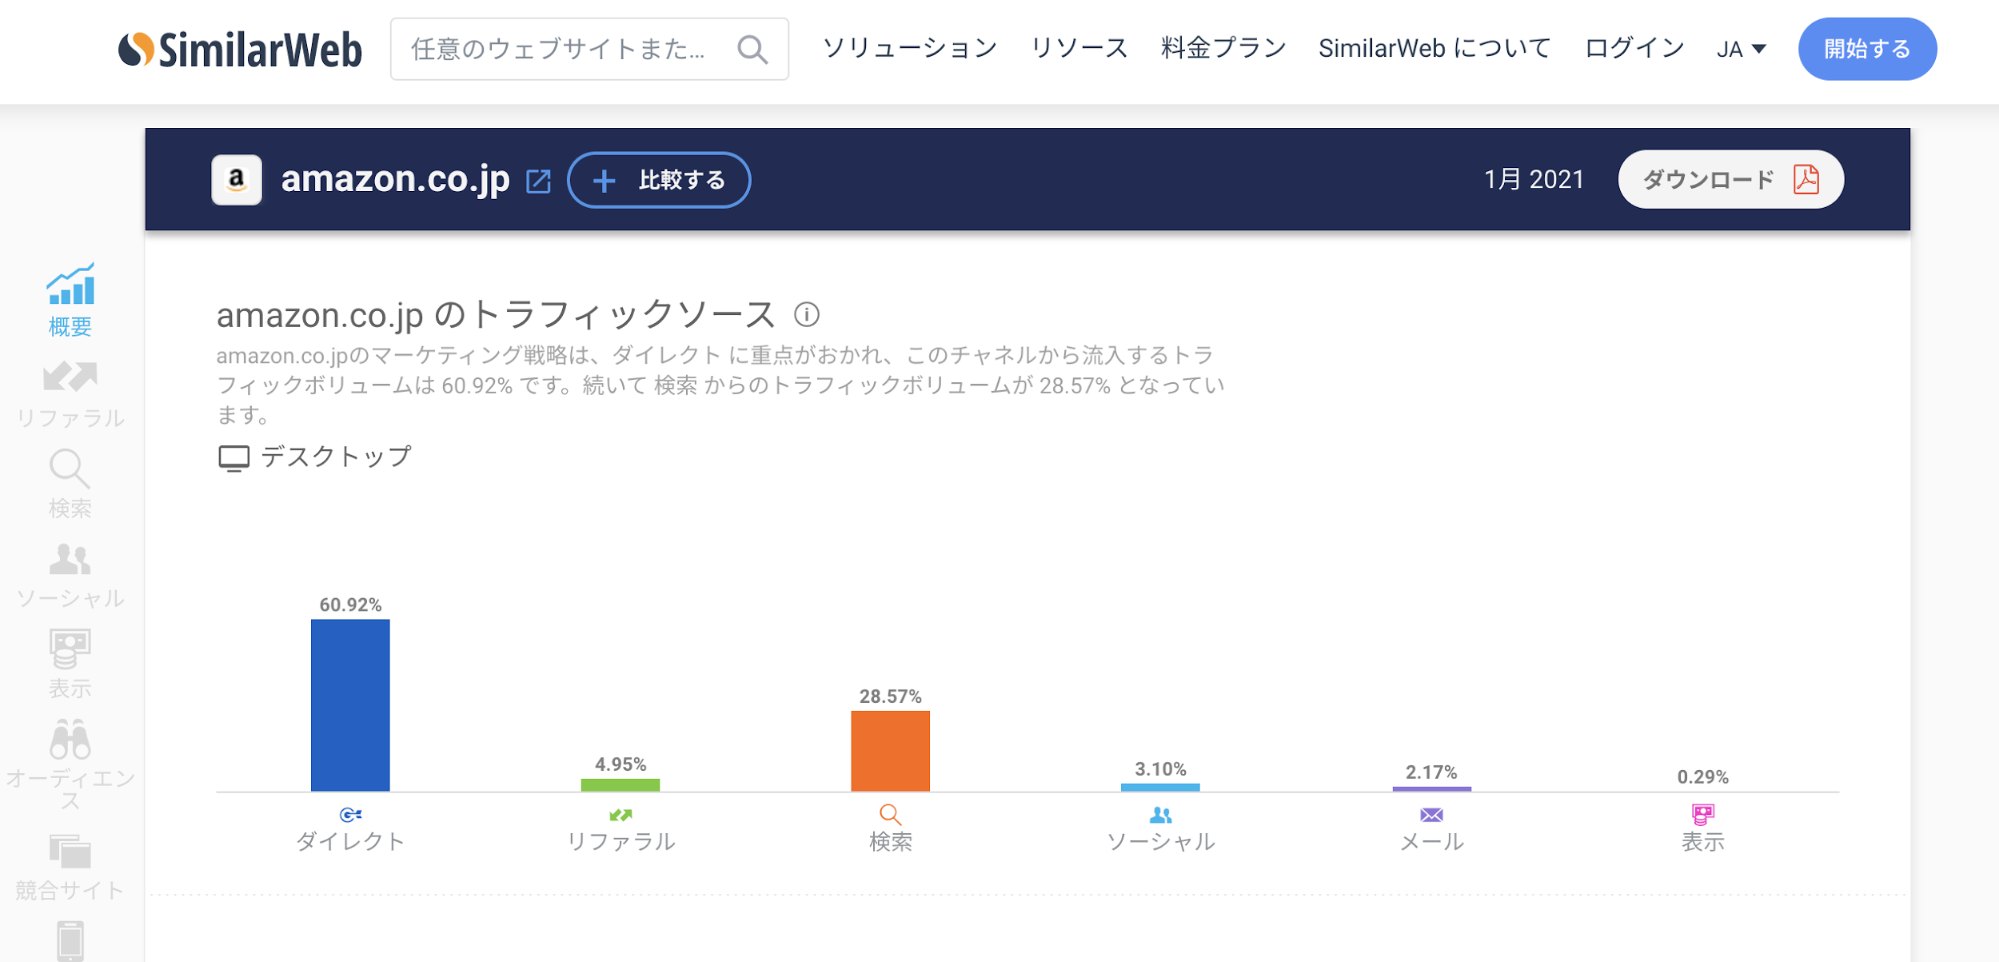Open the 概要 overview sidebar section
1999x962 pixels.
pos(70,299)
